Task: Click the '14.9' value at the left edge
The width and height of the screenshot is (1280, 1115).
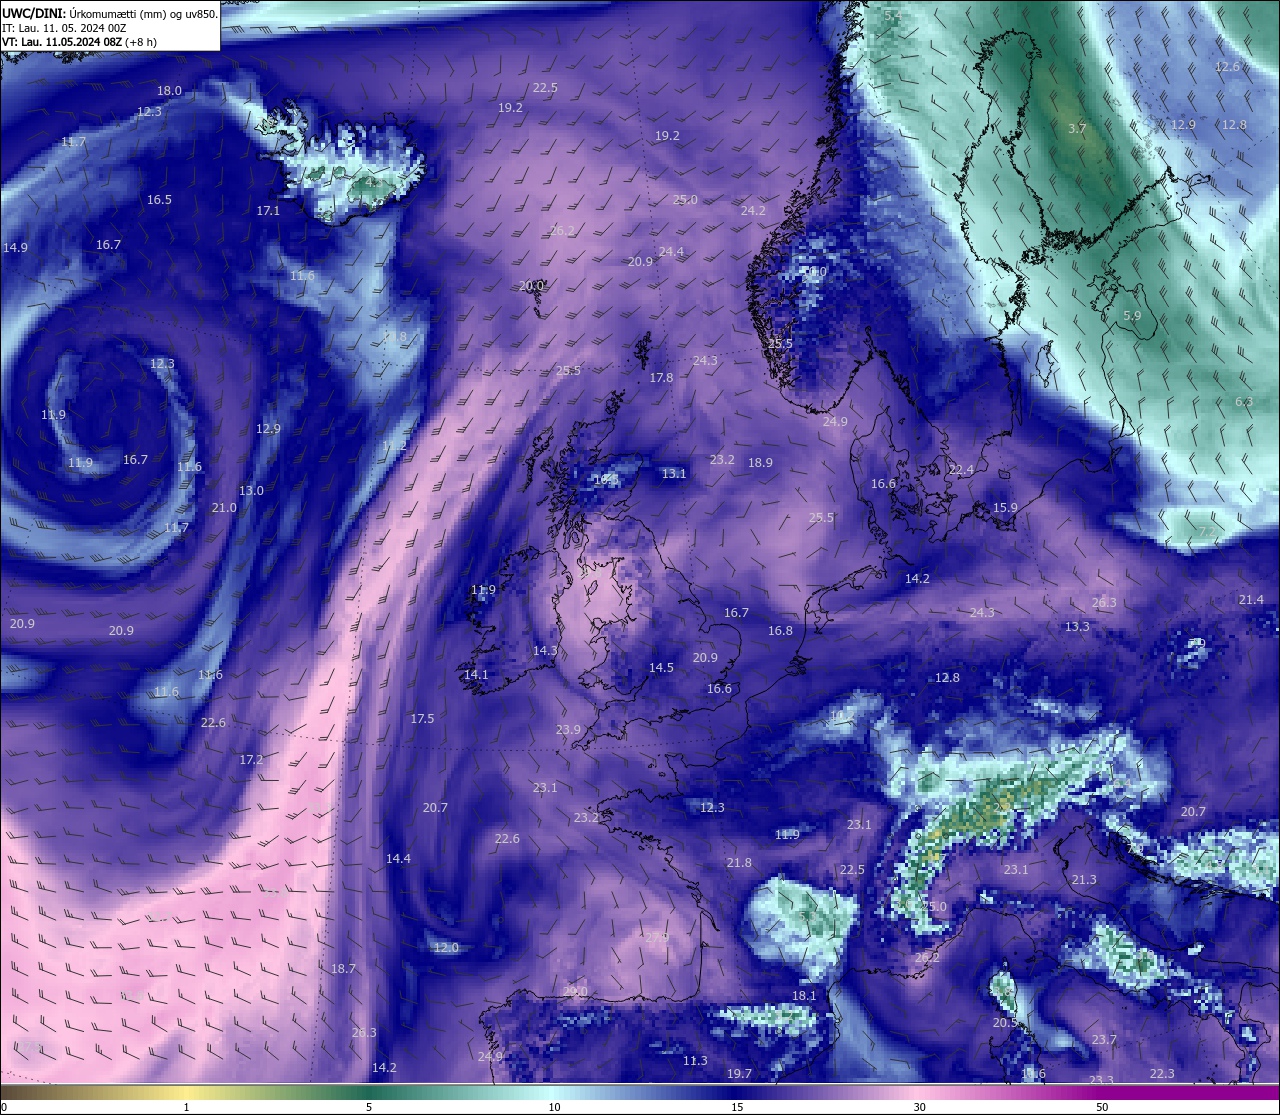Action: click(x=15, y=248)
